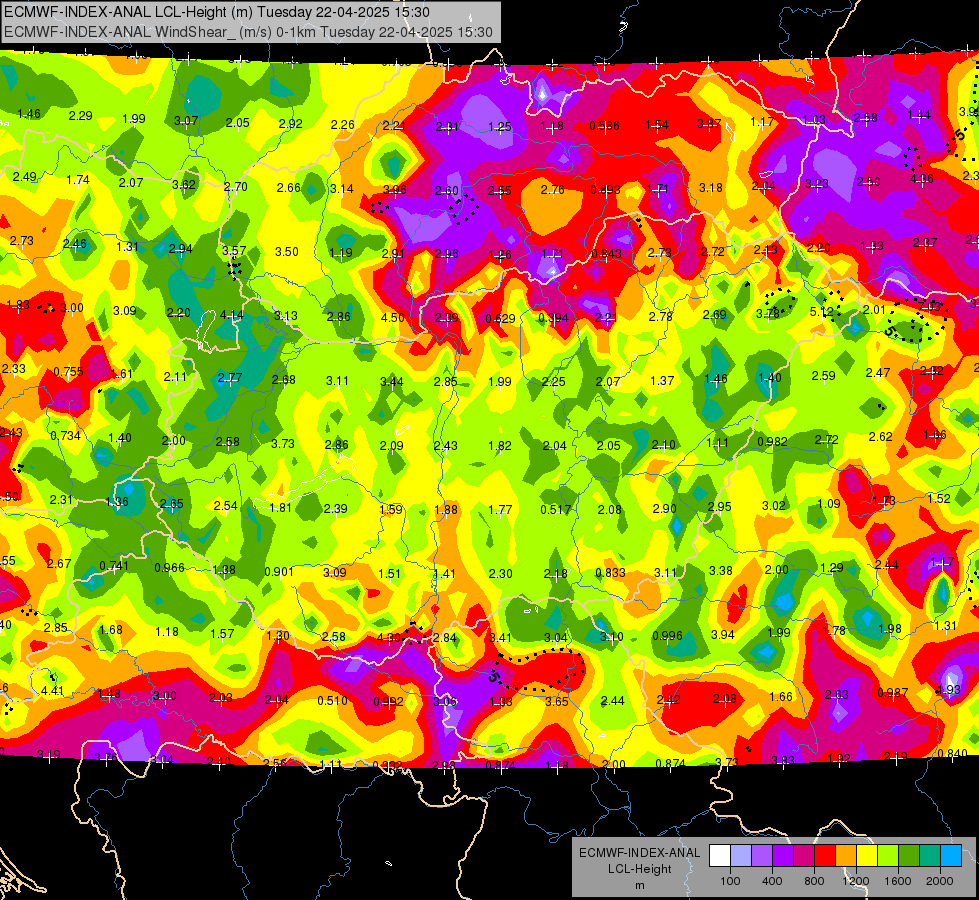Image resolution: width=979 pixels, height=900 pixels.
Task: Click the teal legend swatch
Action: pos(930,856)
